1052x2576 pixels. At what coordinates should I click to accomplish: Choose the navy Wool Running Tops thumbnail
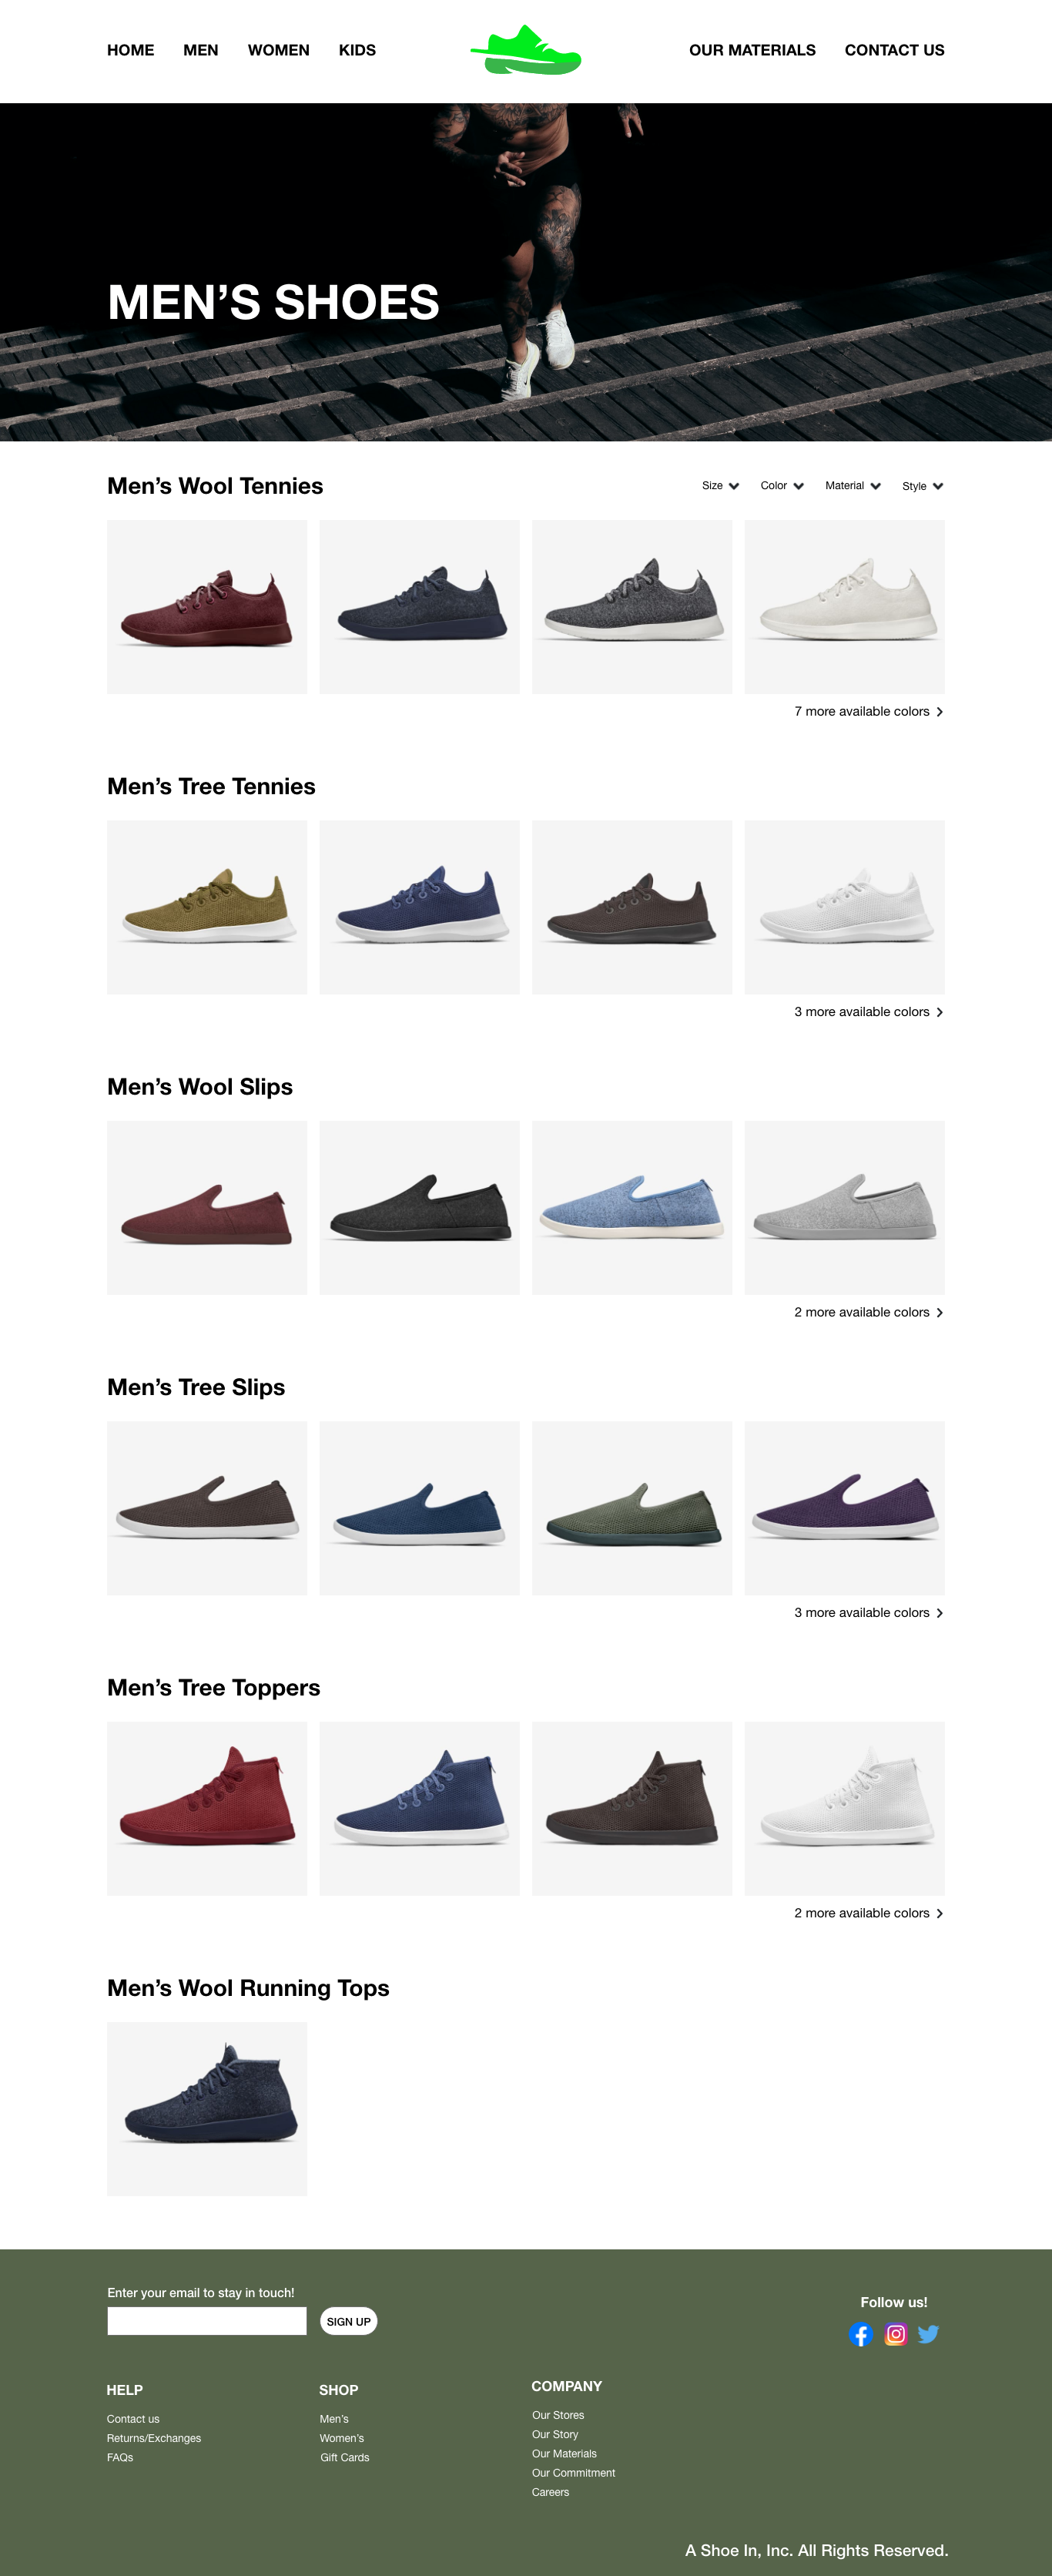click(207, 2109)
